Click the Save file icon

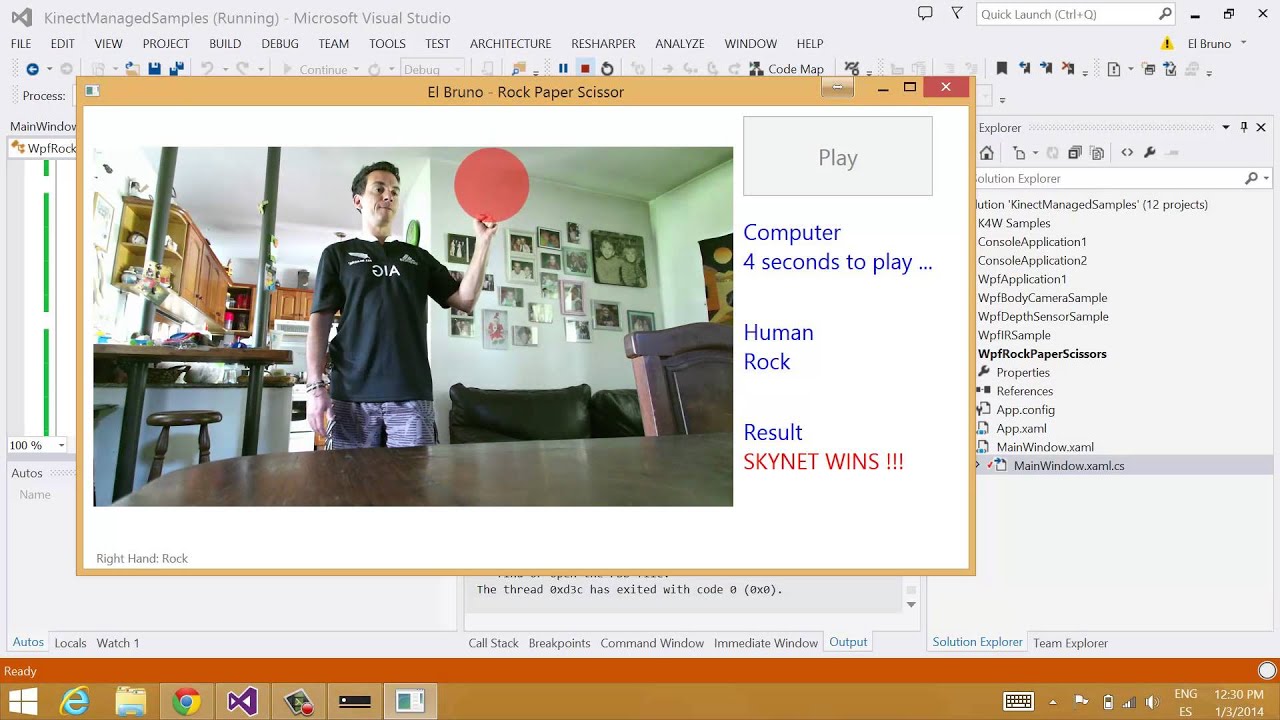click(x=154, y=69)
